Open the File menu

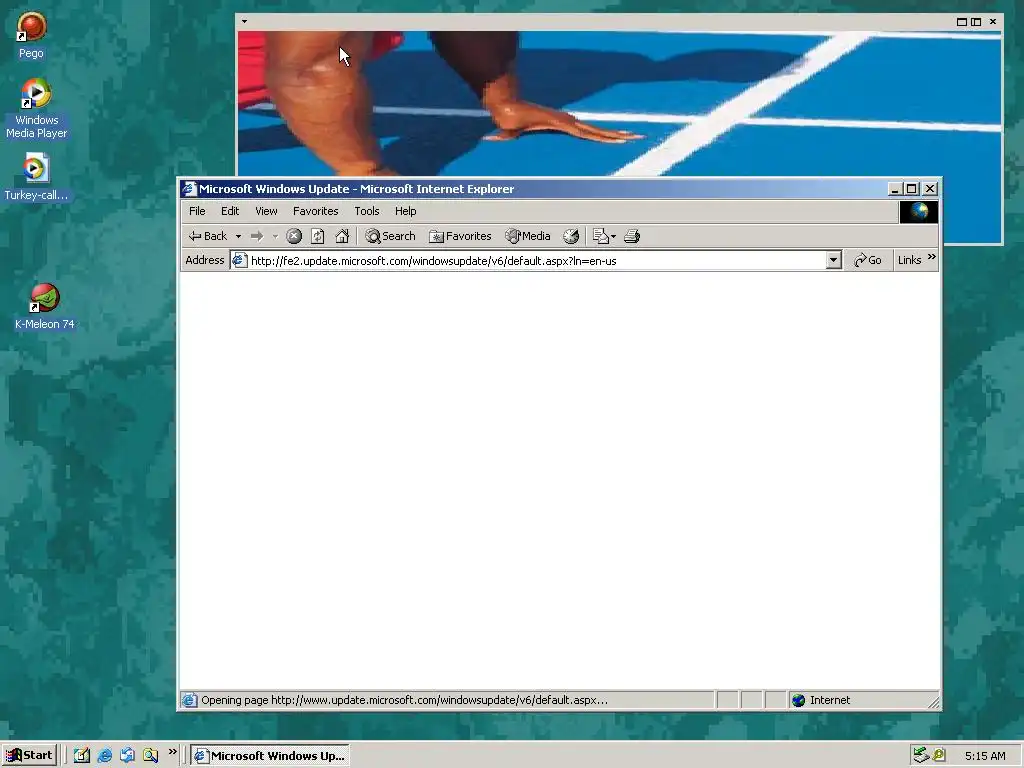(x=197, y=211)
